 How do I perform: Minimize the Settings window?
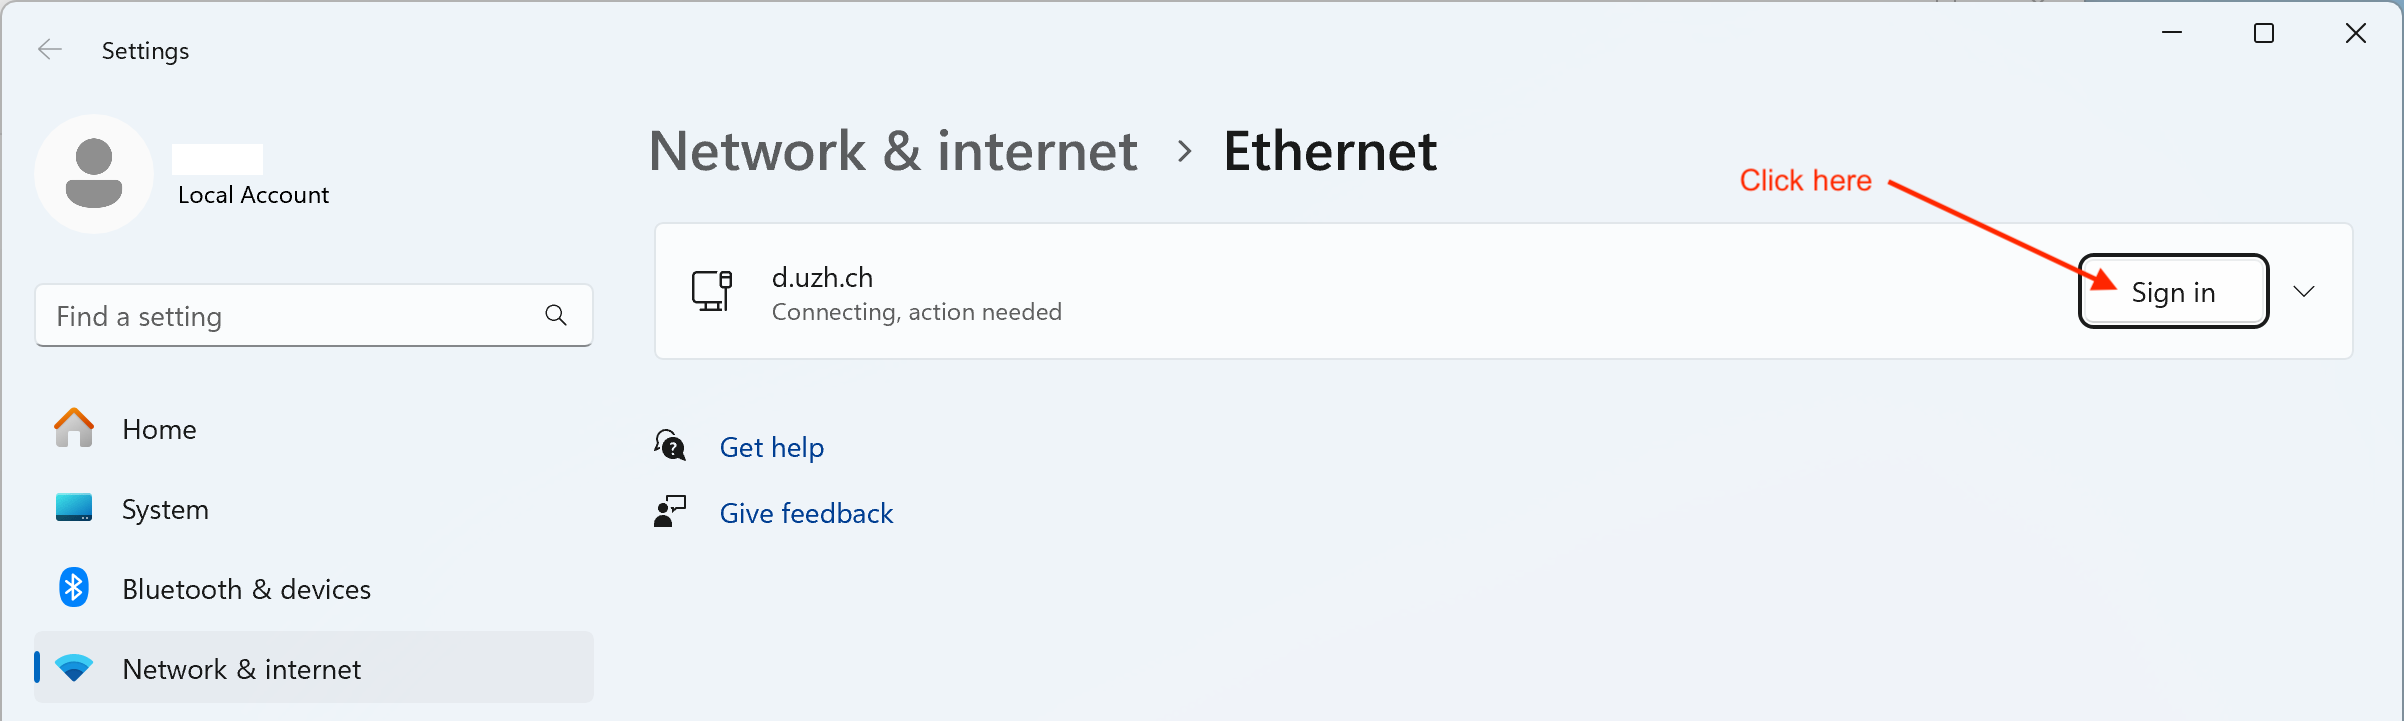coord(2172,33)
